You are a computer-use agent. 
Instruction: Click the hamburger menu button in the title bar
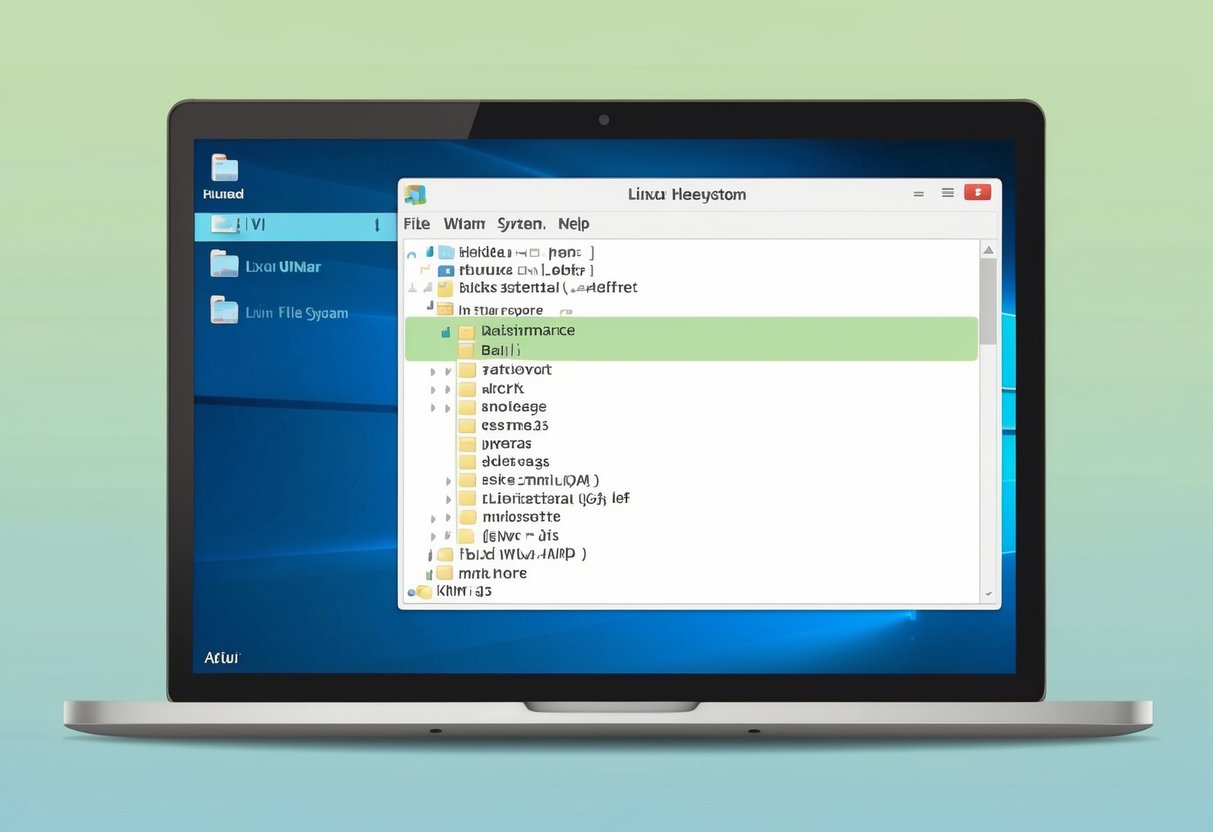[947, 192]
